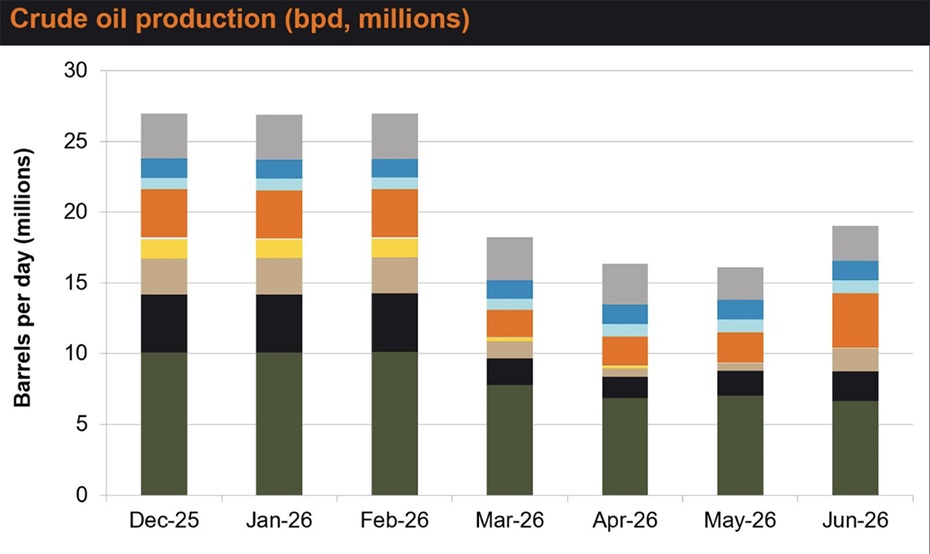Click the x-axis label "Mar-26"
Screen dimensions: 930x554
[x=509, y=520]
